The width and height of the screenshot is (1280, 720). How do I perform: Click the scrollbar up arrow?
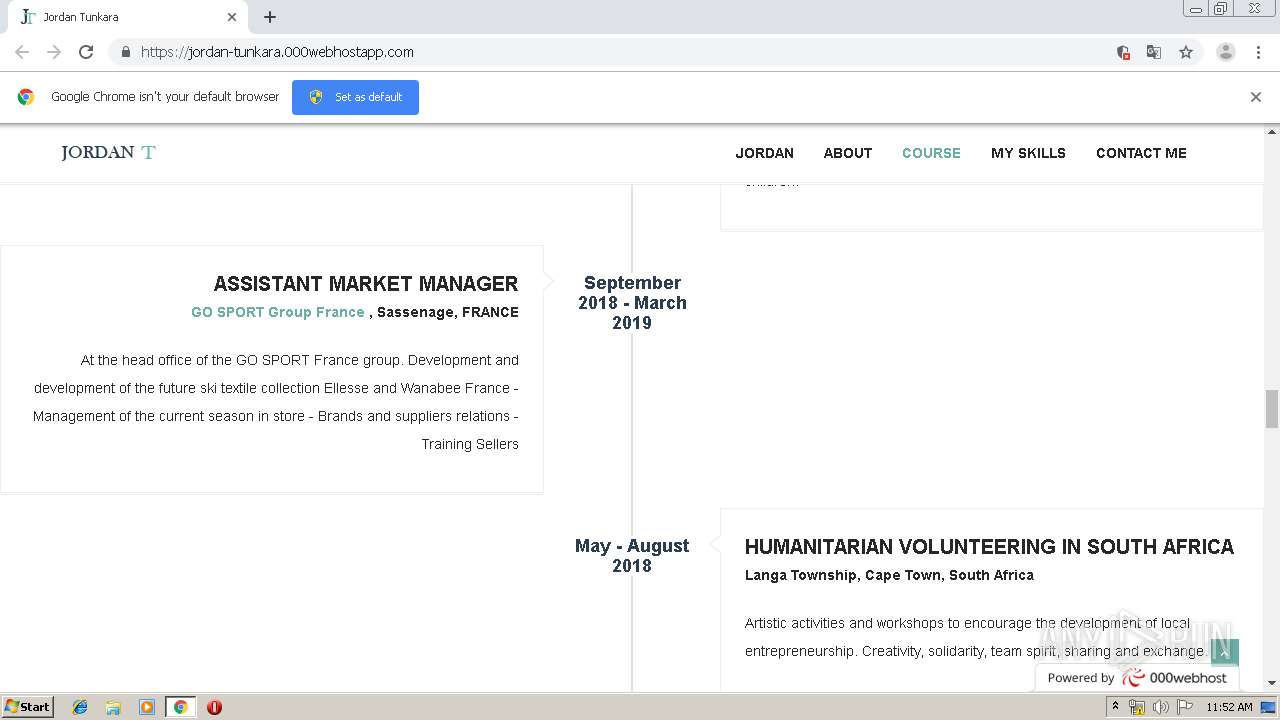(1272, 132)
